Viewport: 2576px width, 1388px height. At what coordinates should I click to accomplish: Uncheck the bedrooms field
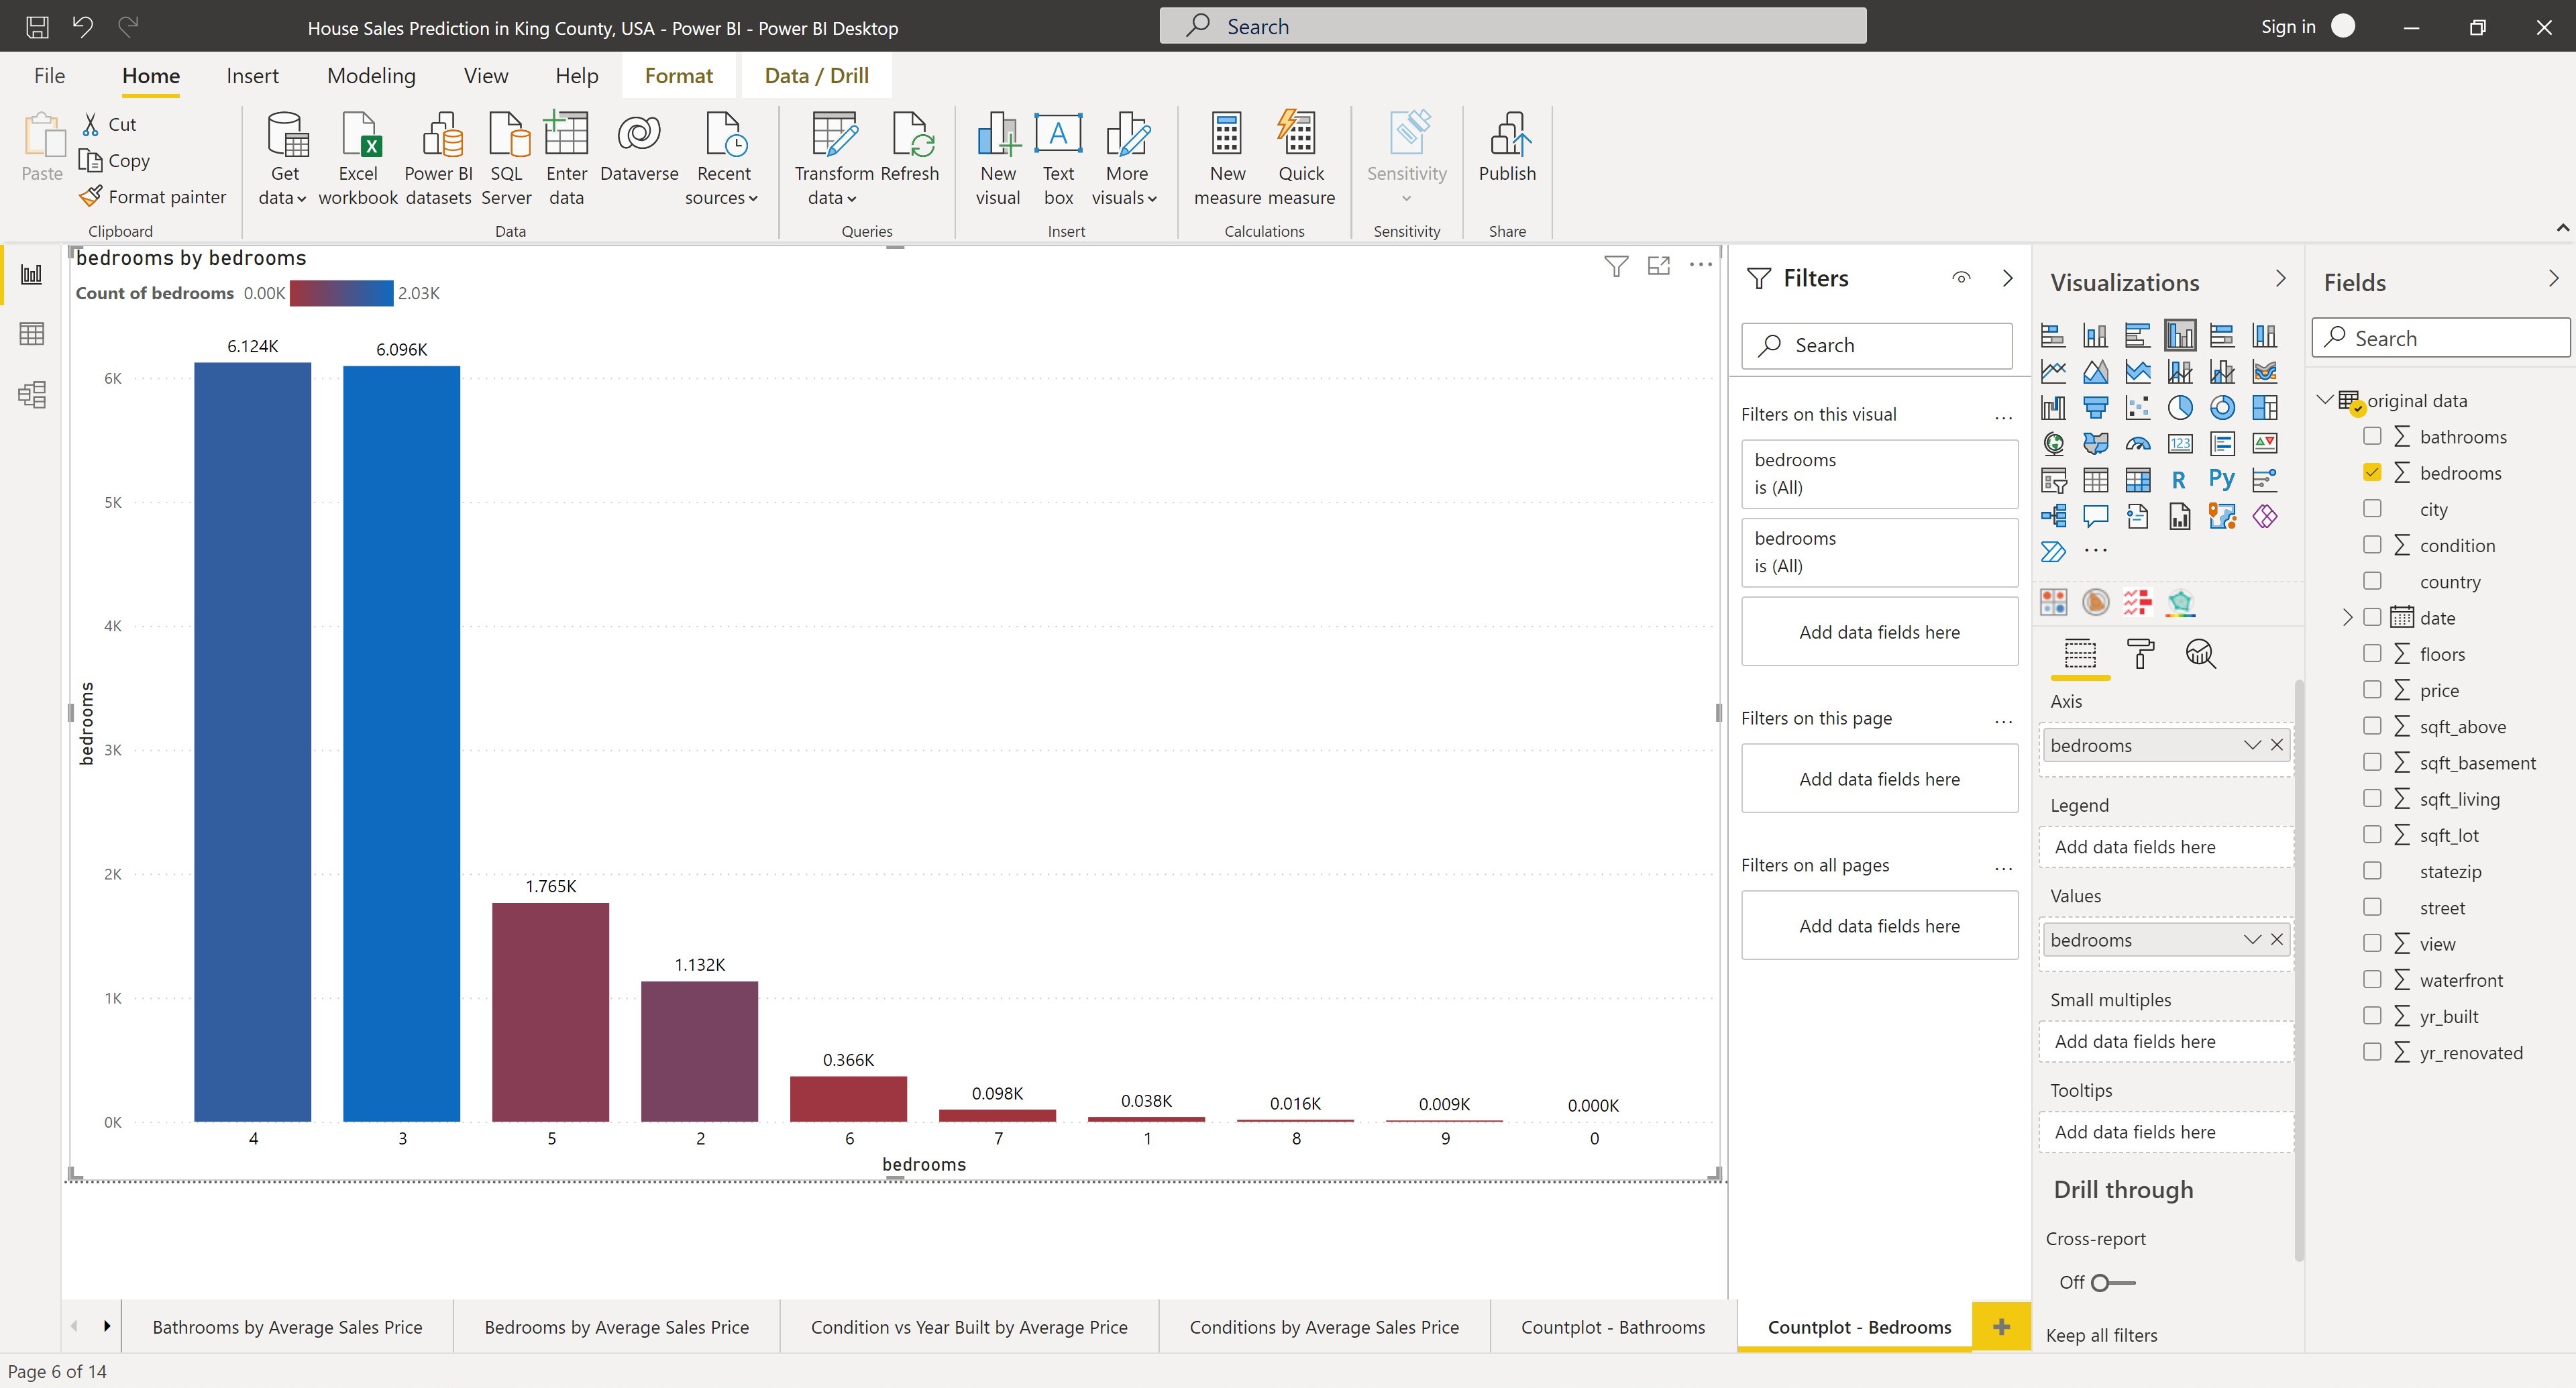pyautogui.click(x=2372, y=472)
